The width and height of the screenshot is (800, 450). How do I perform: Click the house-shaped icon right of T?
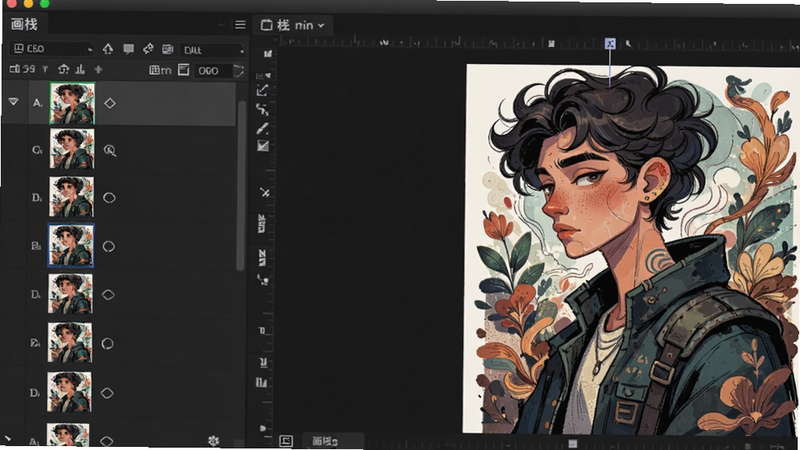pyautogui.click(x=63, y=69)
